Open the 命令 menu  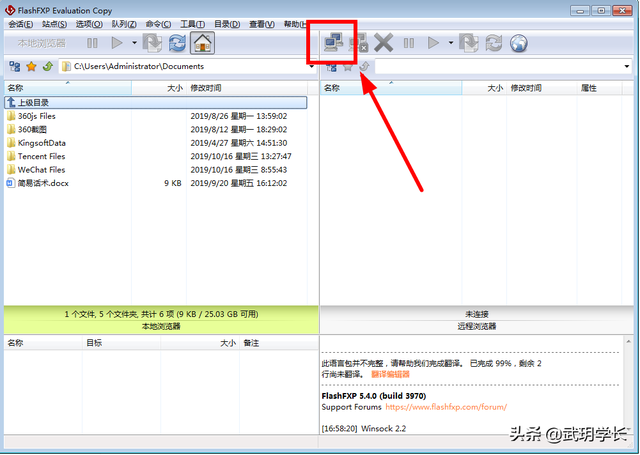(158, 24)
